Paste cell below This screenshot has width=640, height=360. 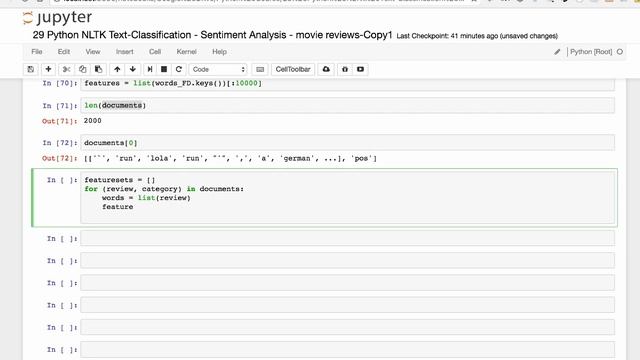98,69
